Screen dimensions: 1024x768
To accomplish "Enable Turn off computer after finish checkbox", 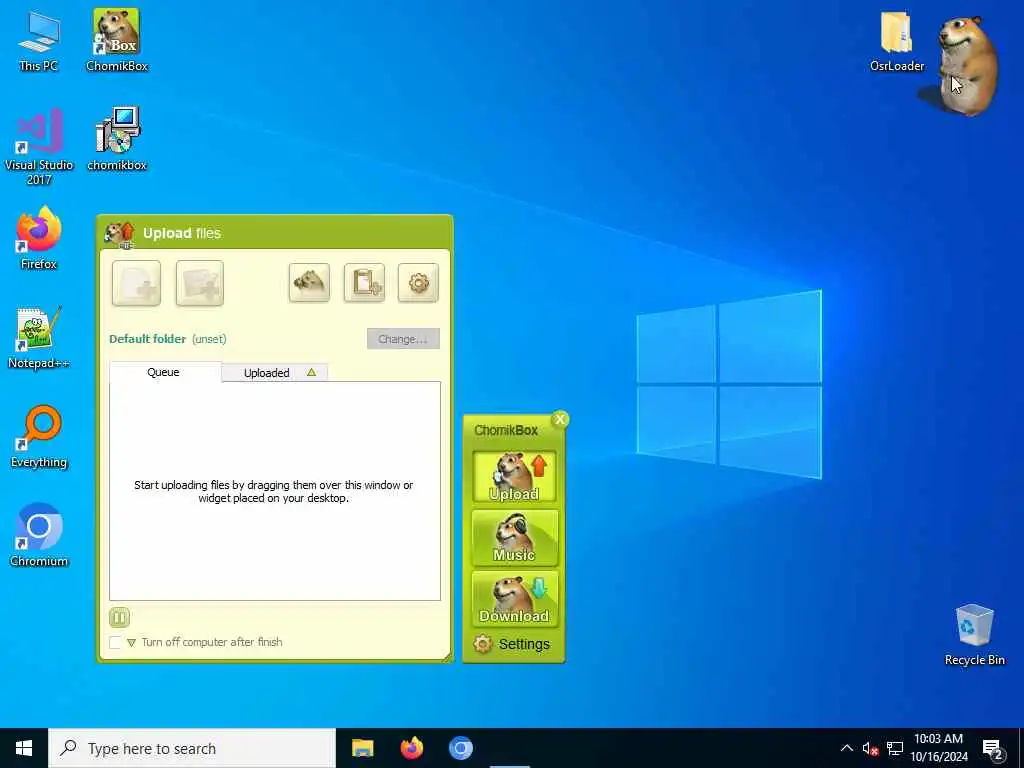I will point(115,643).
